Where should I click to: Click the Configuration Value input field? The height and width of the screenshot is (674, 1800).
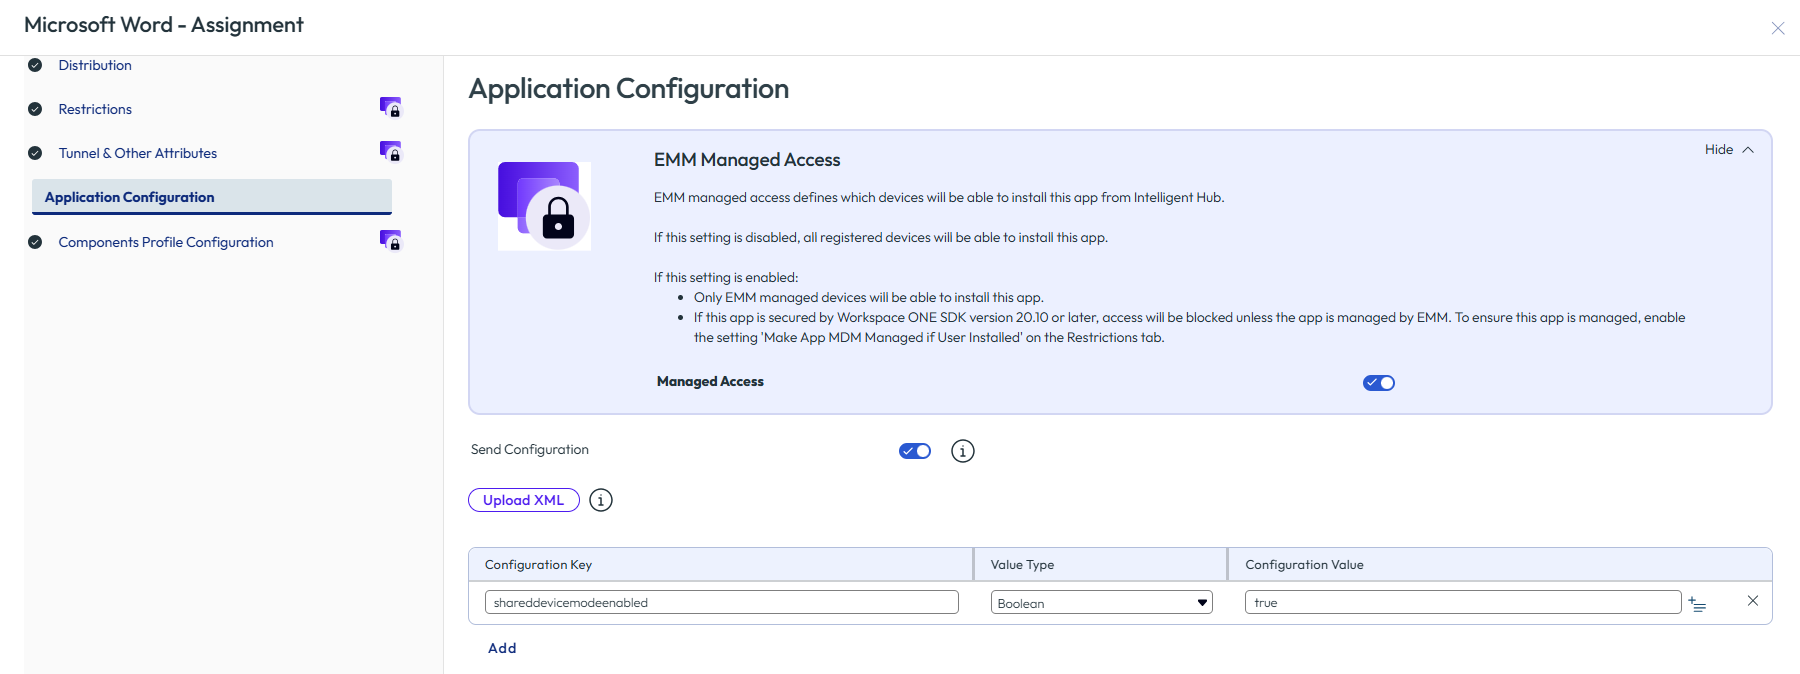[1463, 602]
